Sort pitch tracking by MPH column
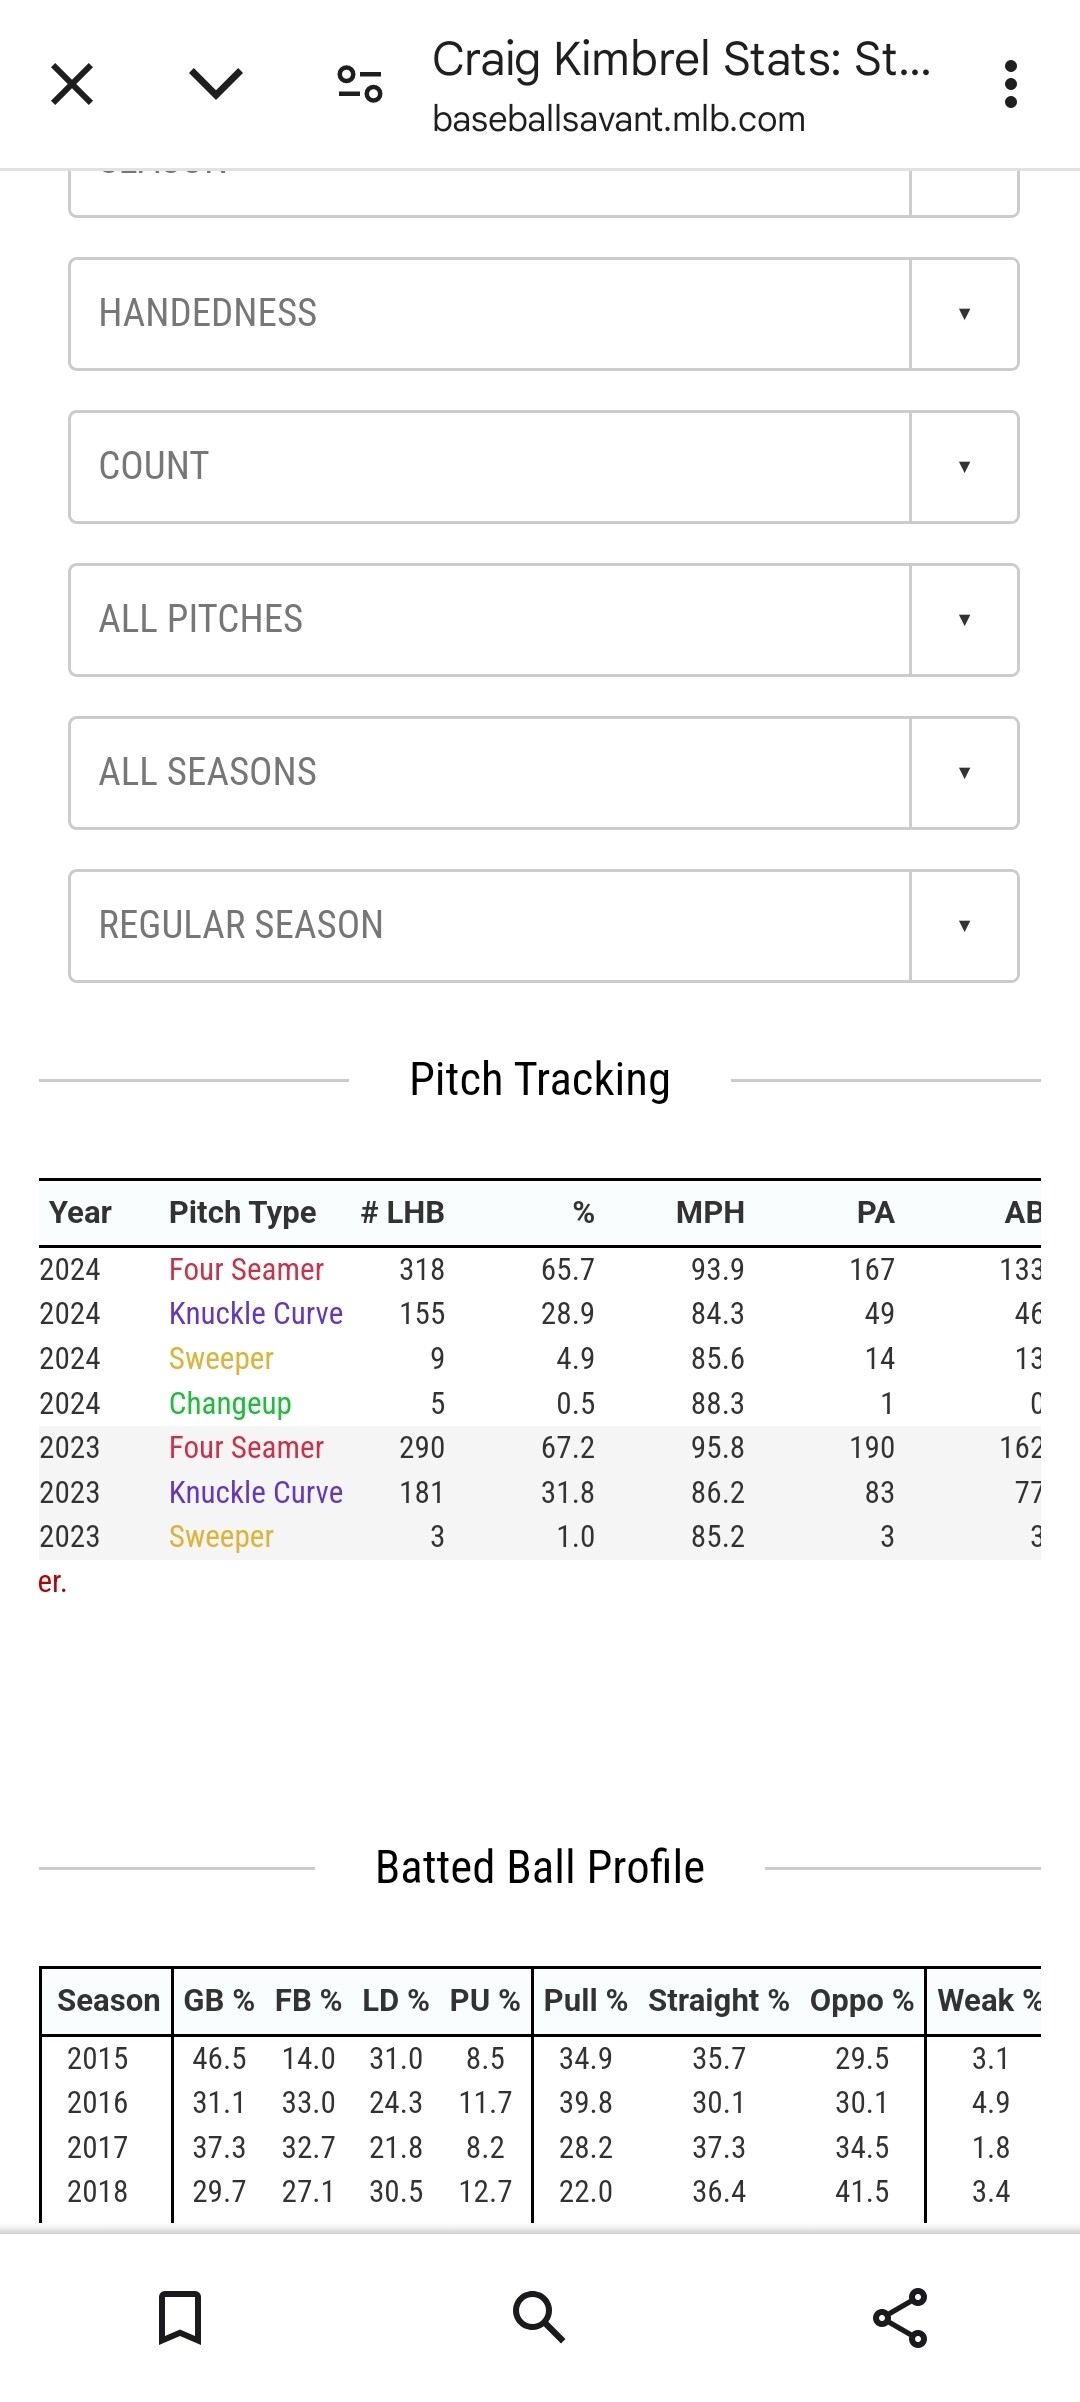This screenshot has height=2402, width=1080. pos(710,1213)
